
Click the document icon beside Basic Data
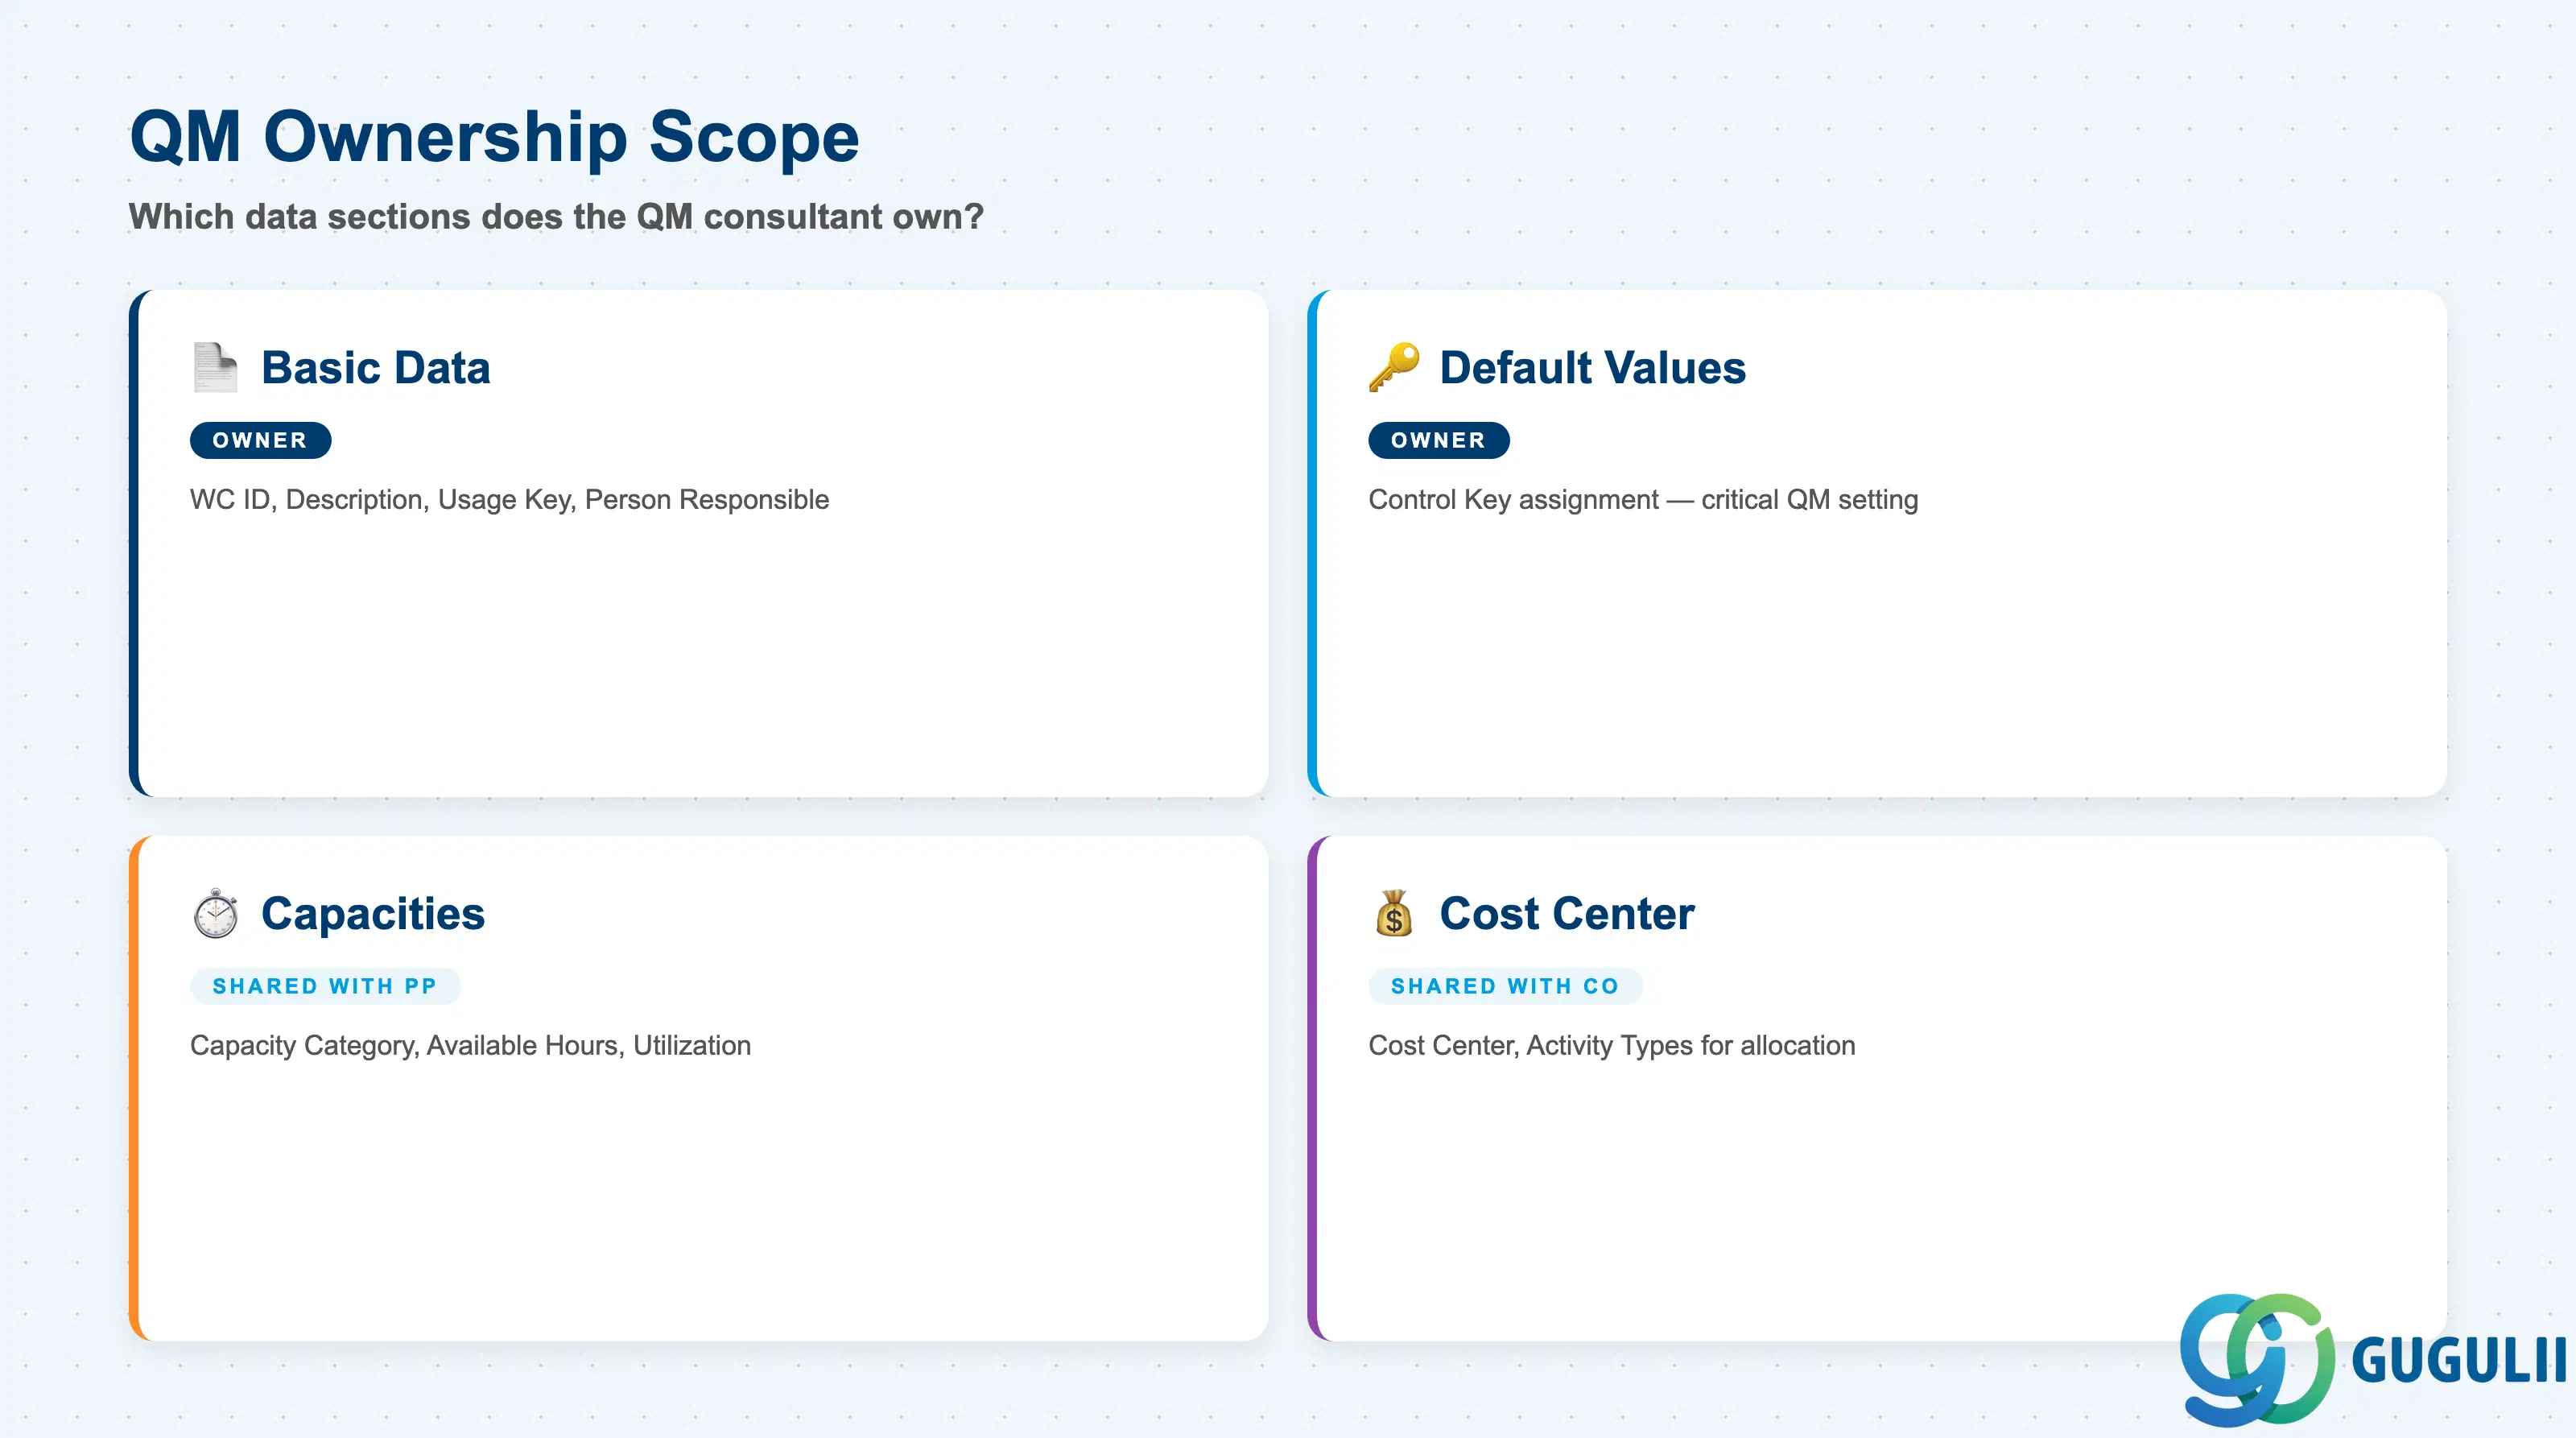215,367
